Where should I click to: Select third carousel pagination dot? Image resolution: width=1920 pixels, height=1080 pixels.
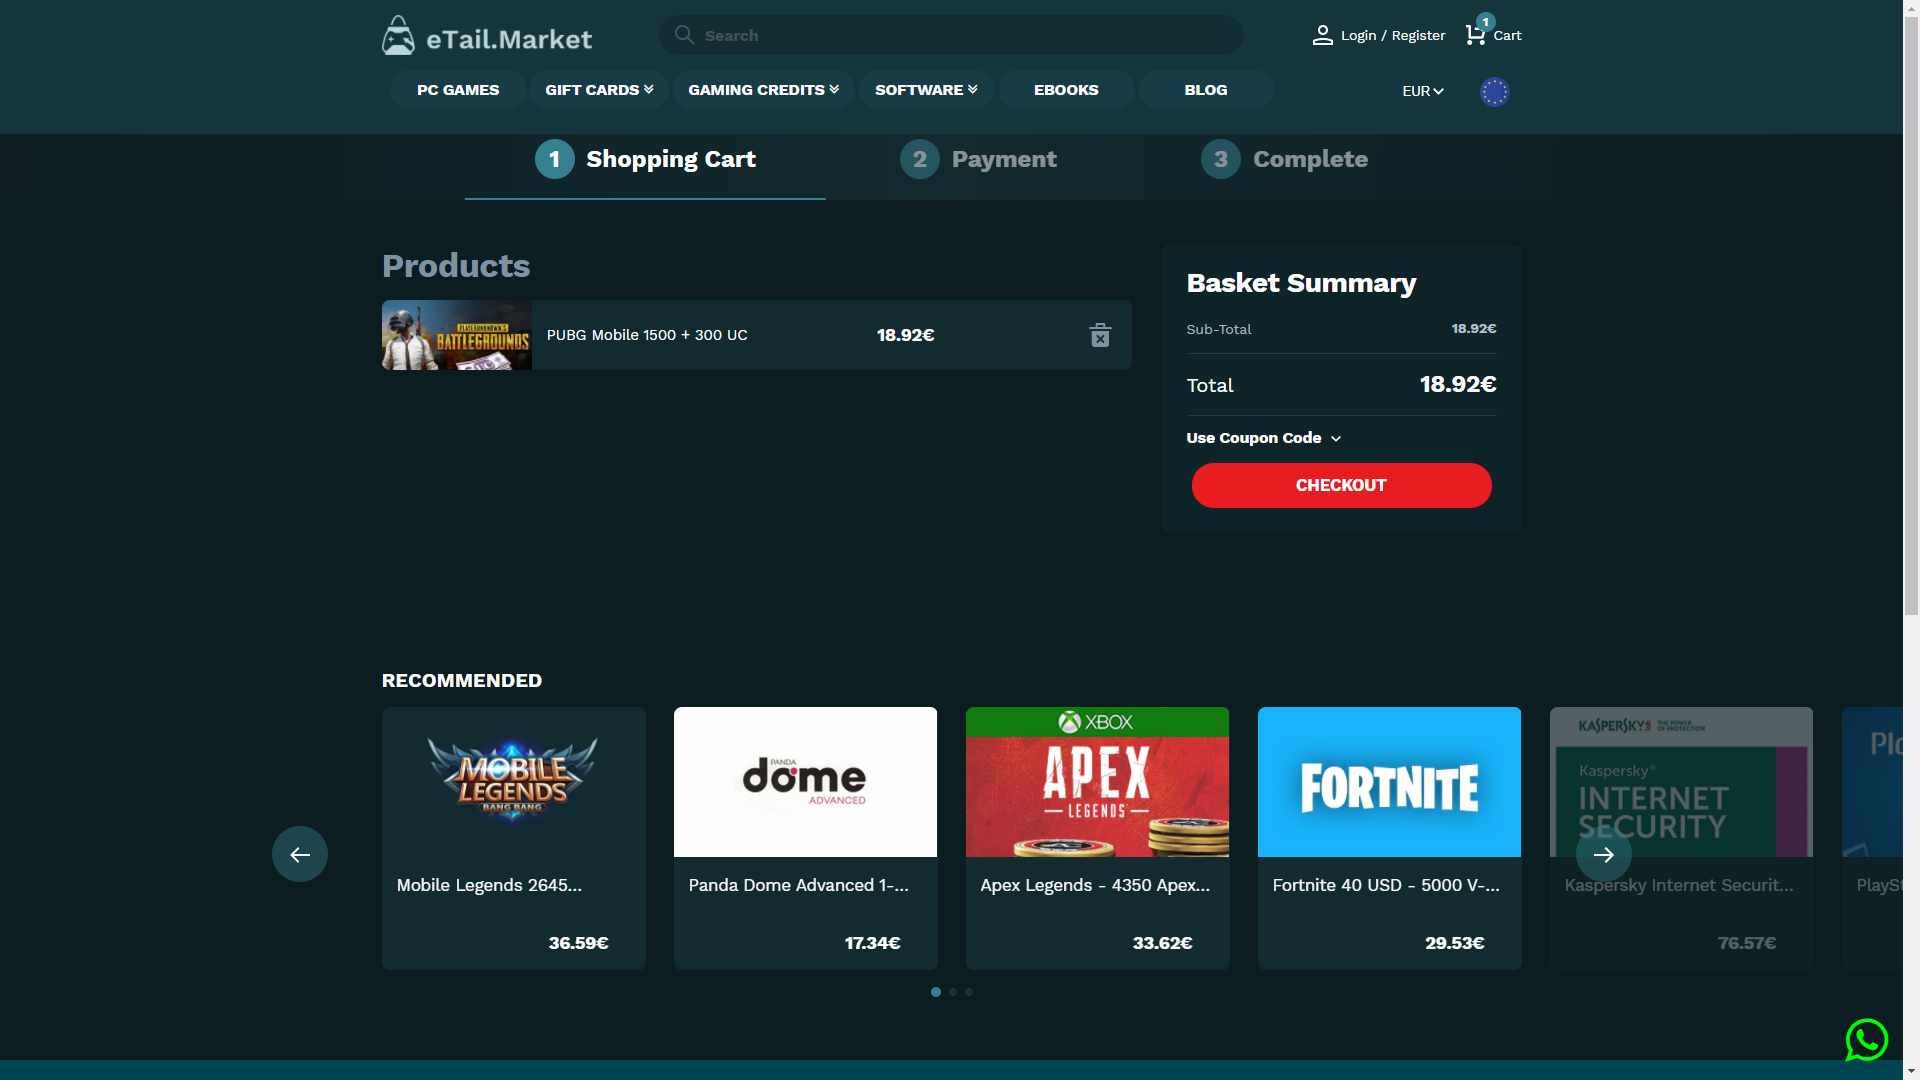point(969,992)
